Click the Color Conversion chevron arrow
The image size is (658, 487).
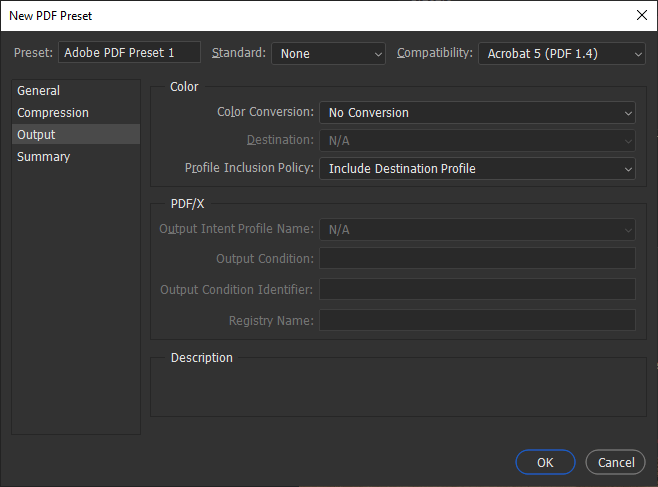(x=627, y=113)
